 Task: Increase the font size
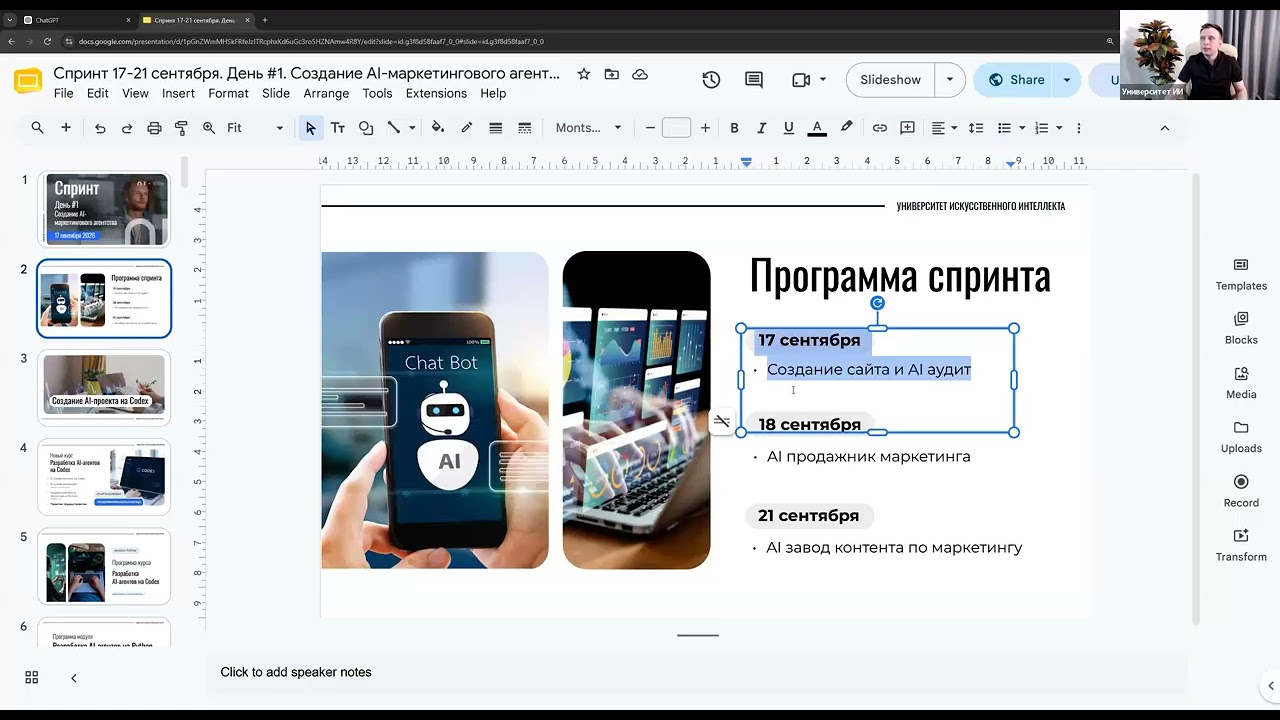pyautogui.click(x=705, y=128)
